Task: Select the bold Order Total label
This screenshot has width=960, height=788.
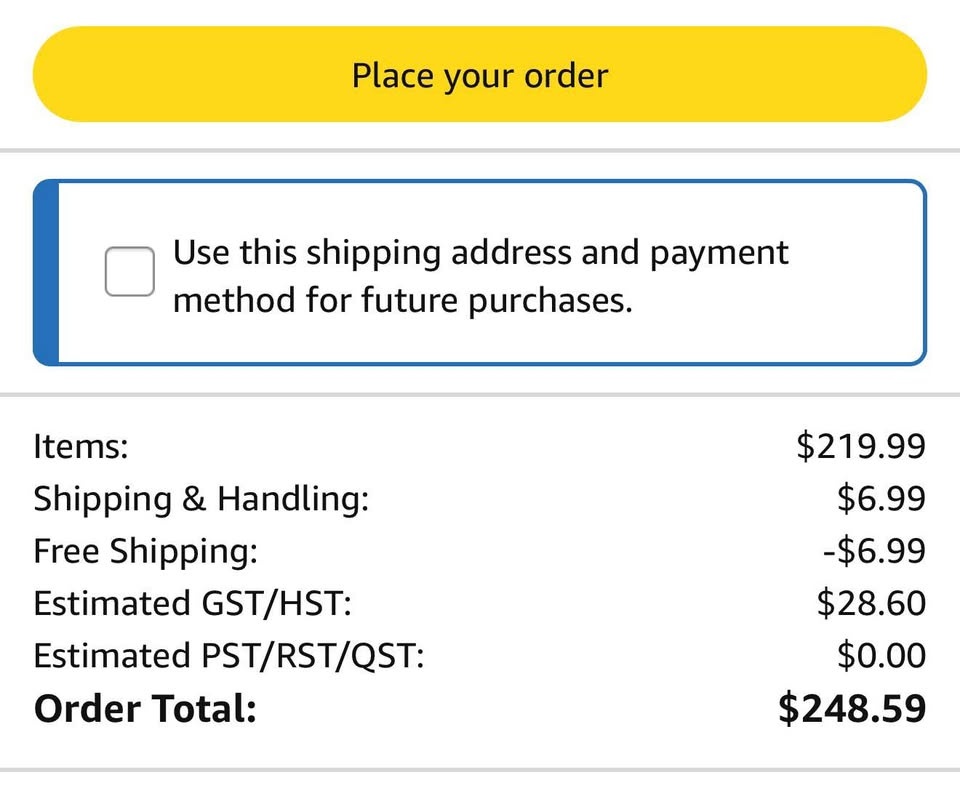Action: pyautogui.click(x=145, y=709)
